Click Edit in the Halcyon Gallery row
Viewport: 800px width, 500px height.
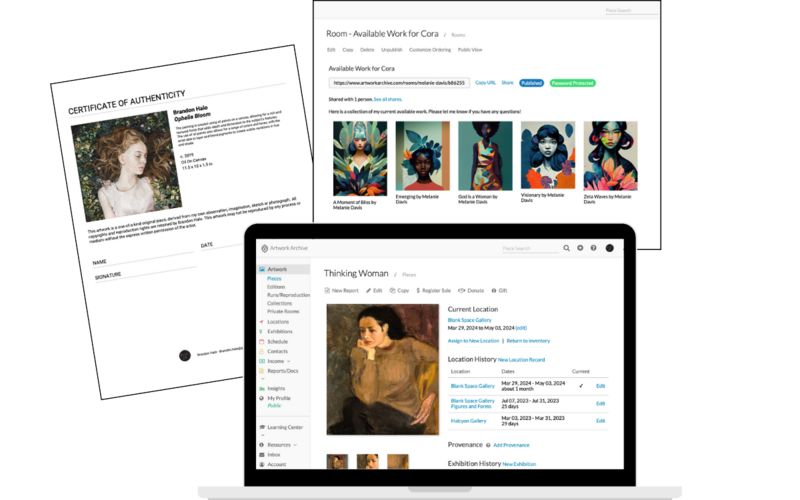tap(601, 421)
